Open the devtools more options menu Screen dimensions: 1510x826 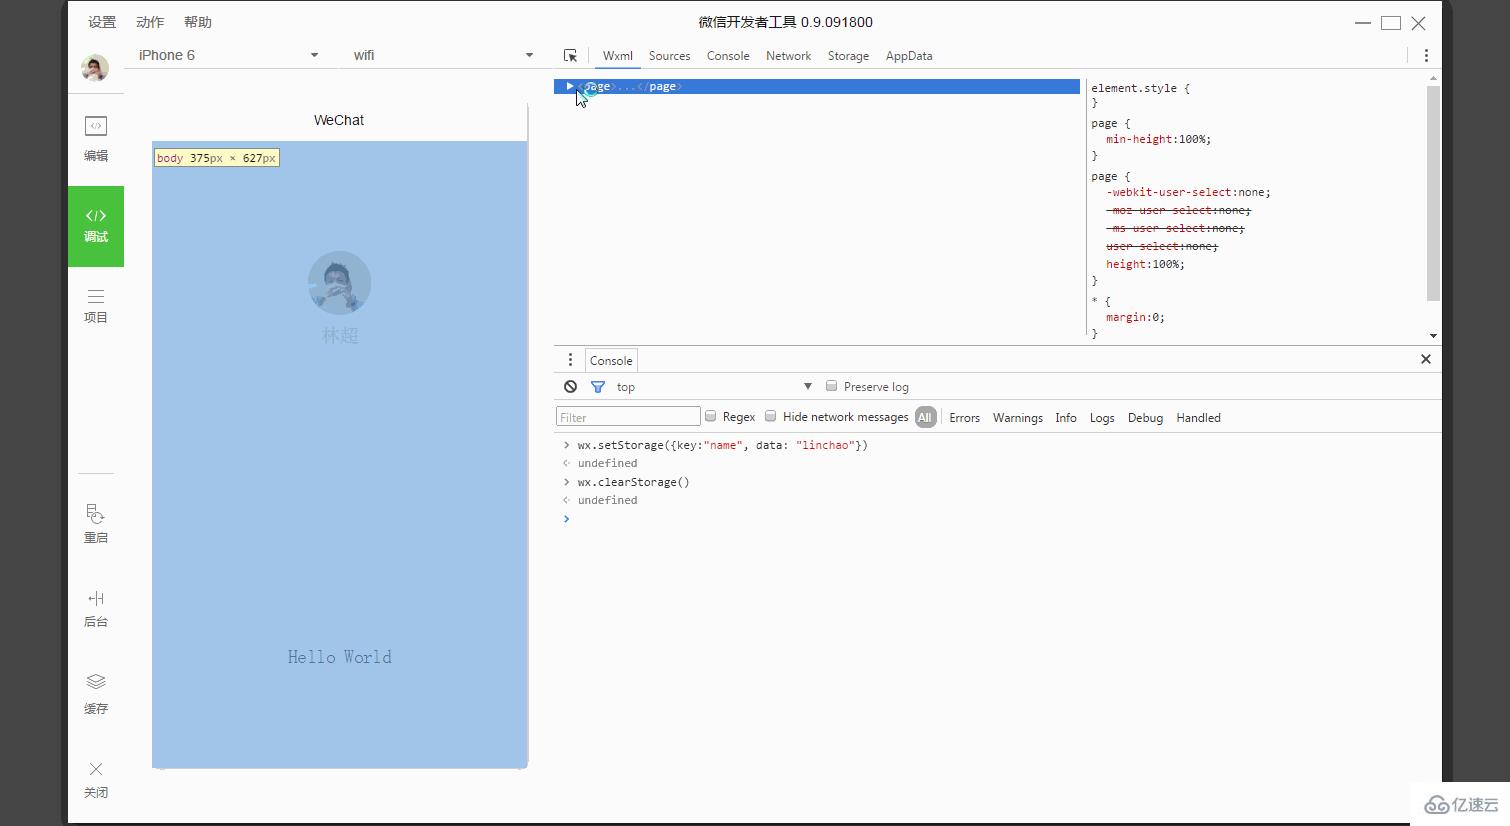[x=1426, y=56]
